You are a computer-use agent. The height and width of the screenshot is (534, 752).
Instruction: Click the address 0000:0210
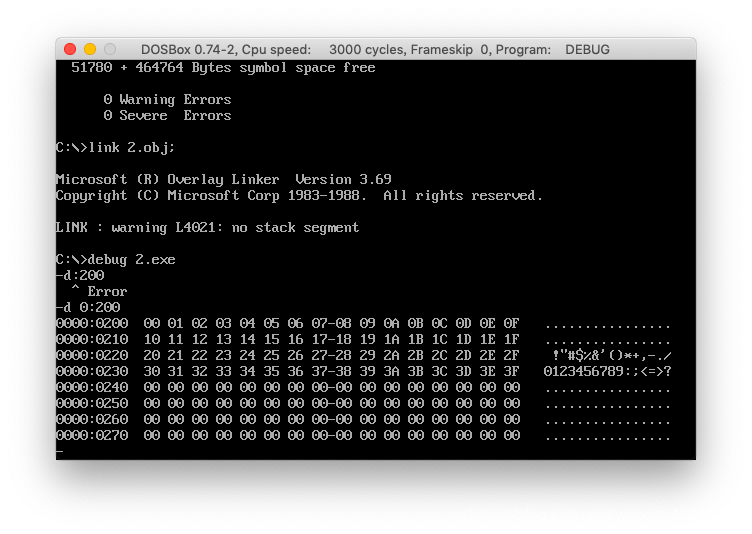(92, 339)
